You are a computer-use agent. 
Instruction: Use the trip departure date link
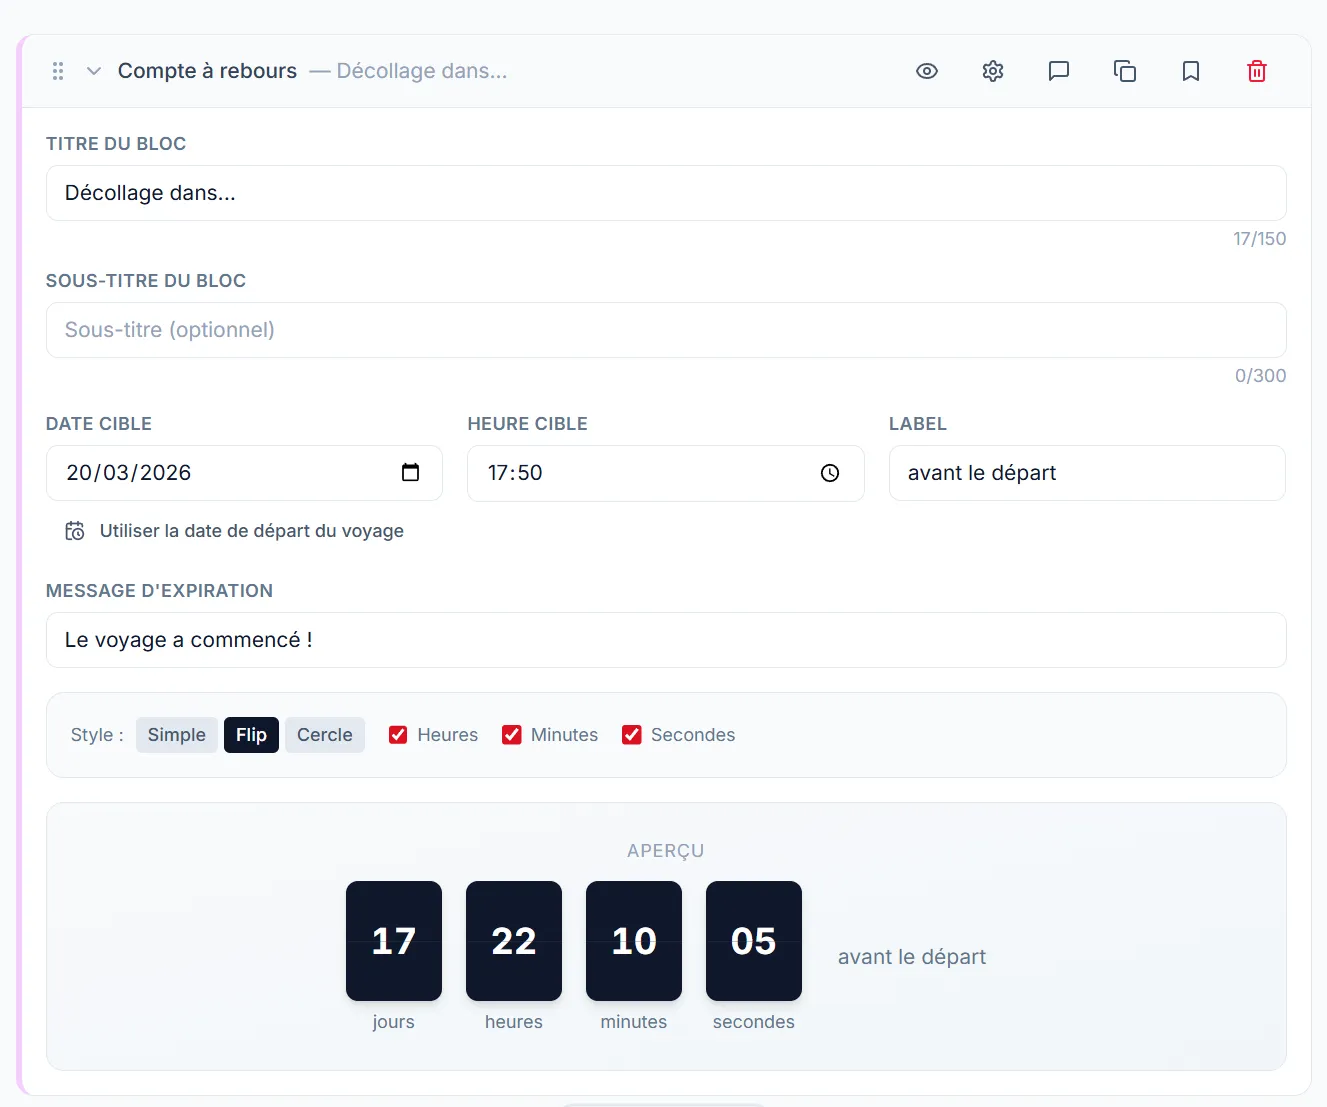251,531
